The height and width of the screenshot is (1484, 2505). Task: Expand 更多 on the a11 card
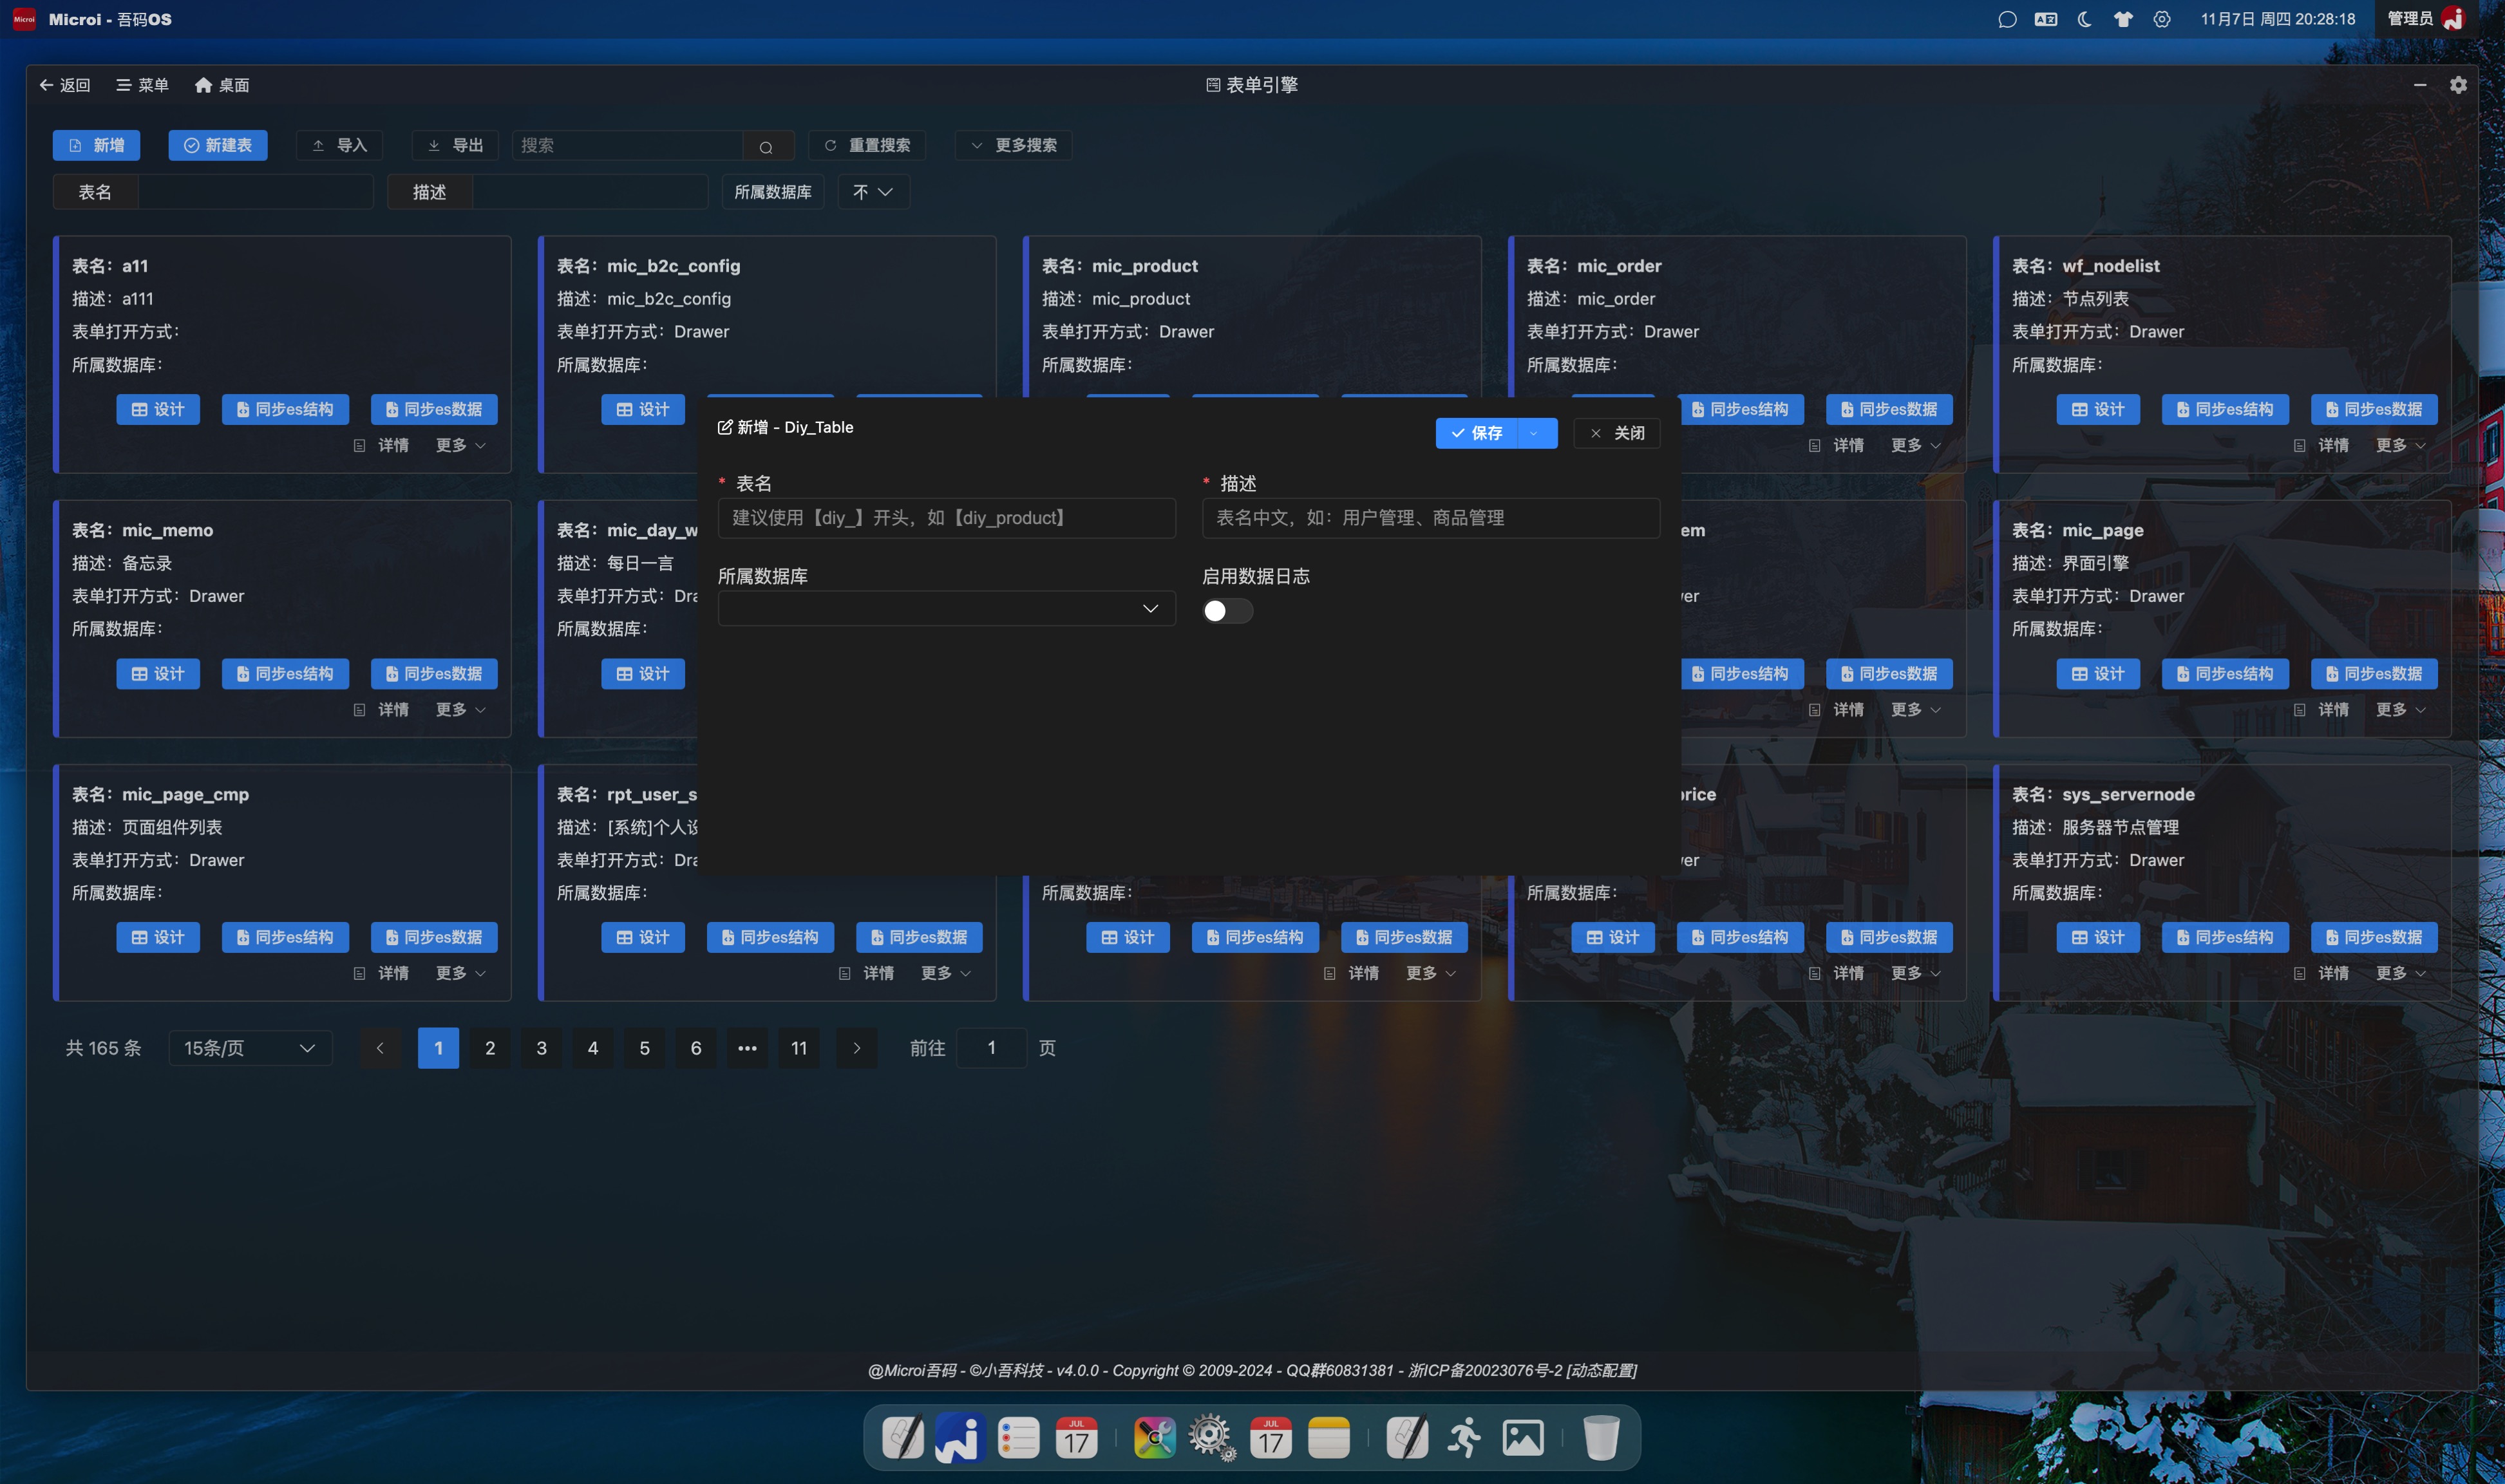pos(461,445)
